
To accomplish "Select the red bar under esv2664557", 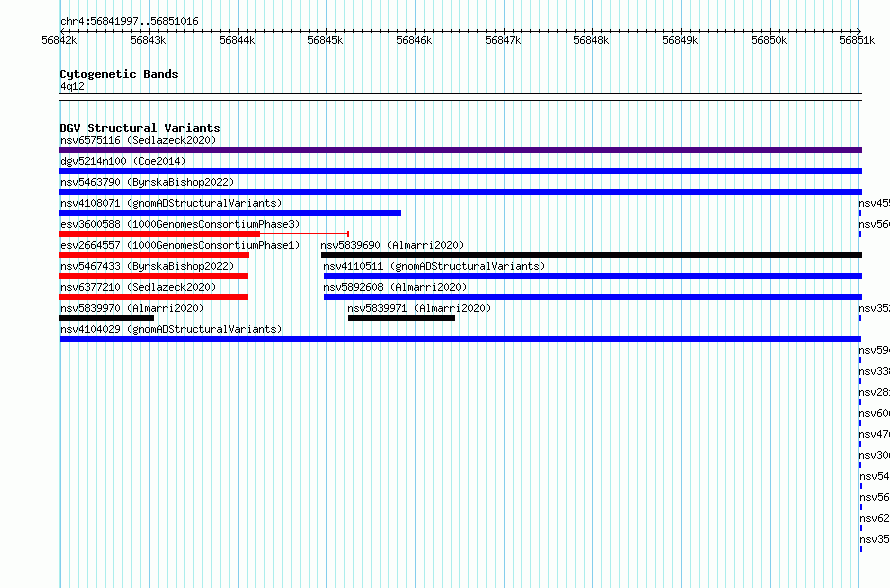I will 154,255.
